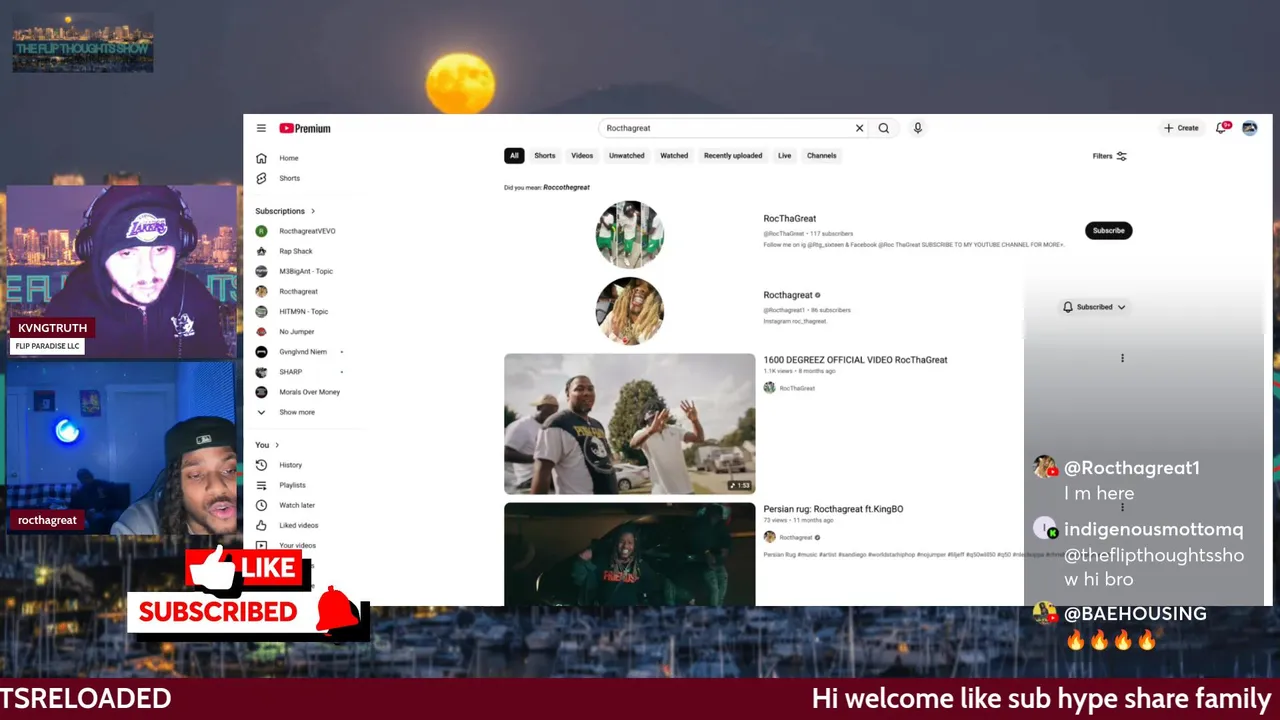Play the 1600 DEGREEZ video thumbnail
Image resolution: width=1280 pixels, height=720 pixels.
pos(630,424)
